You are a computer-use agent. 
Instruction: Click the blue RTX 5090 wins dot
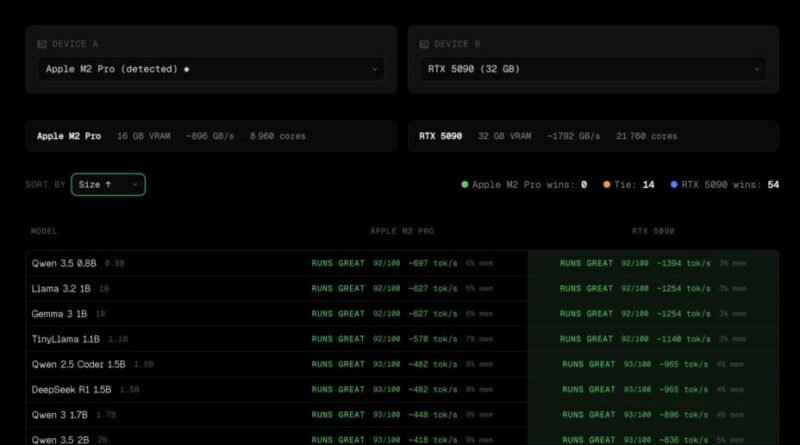674,185
